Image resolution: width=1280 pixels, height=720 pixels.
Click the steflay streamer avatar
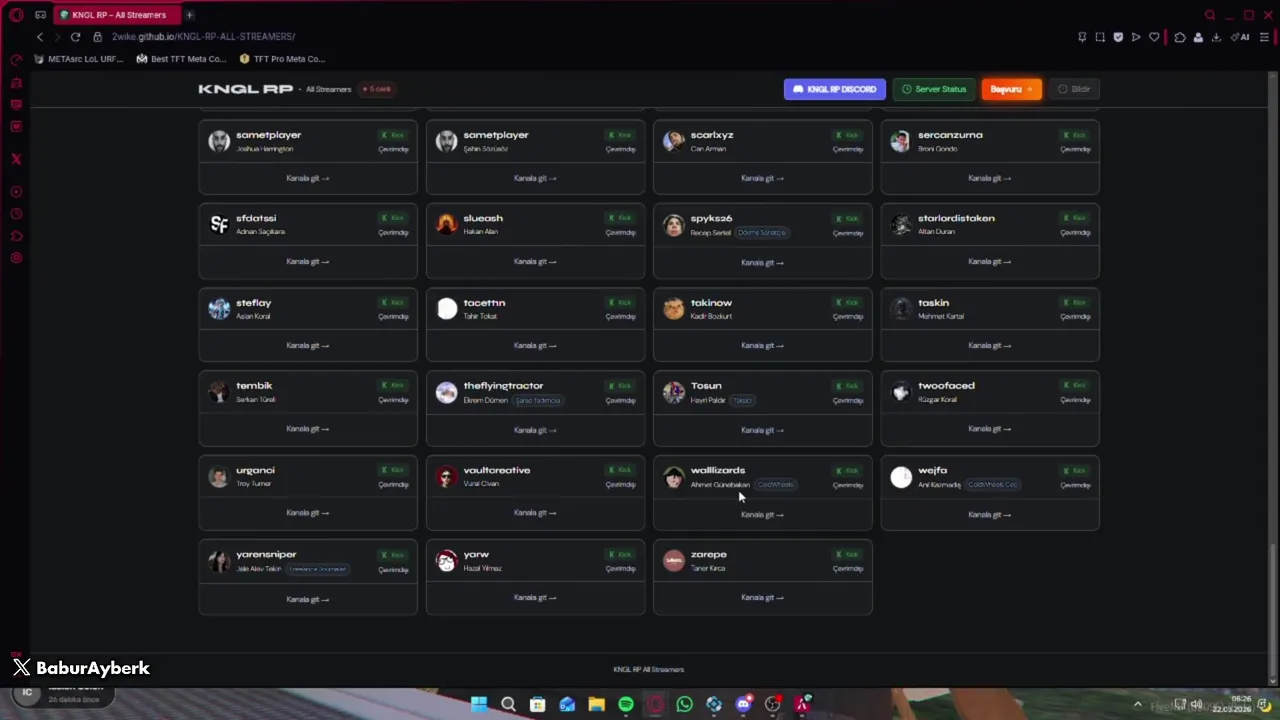pyautogui.click(x=219, y=308)
